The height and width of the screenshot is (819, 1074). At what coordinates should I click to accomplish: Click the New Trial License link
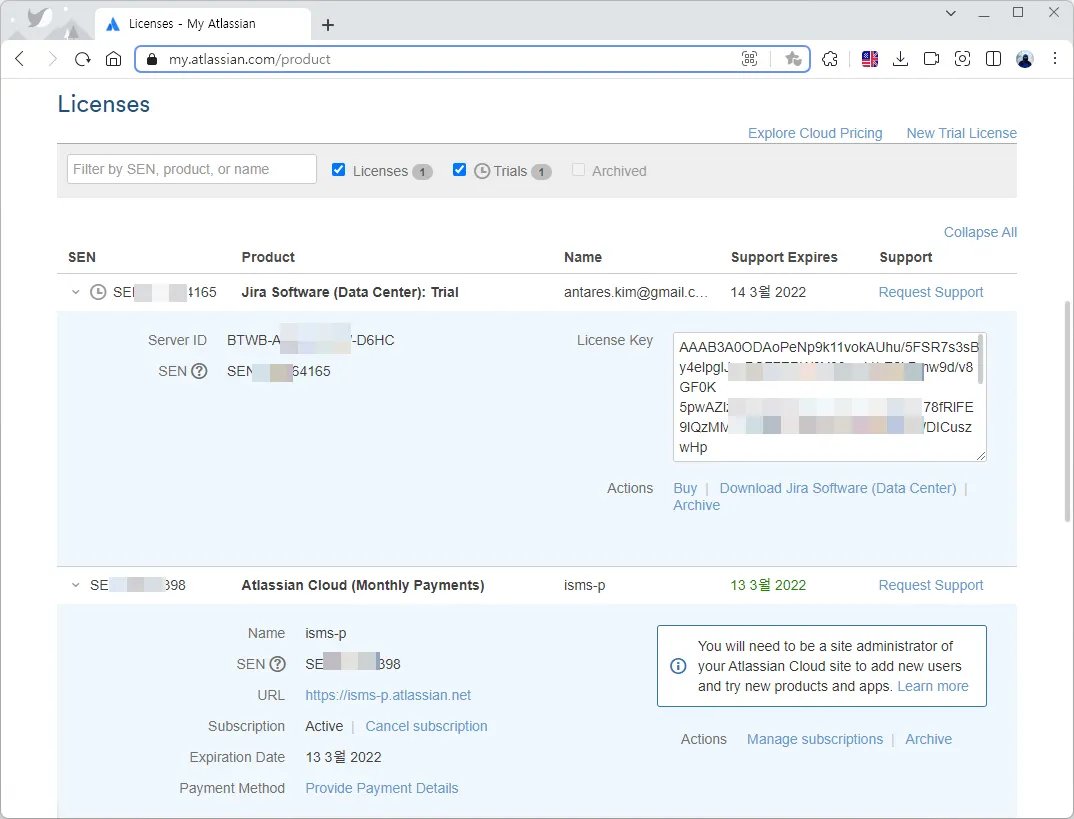coord(961,133)
